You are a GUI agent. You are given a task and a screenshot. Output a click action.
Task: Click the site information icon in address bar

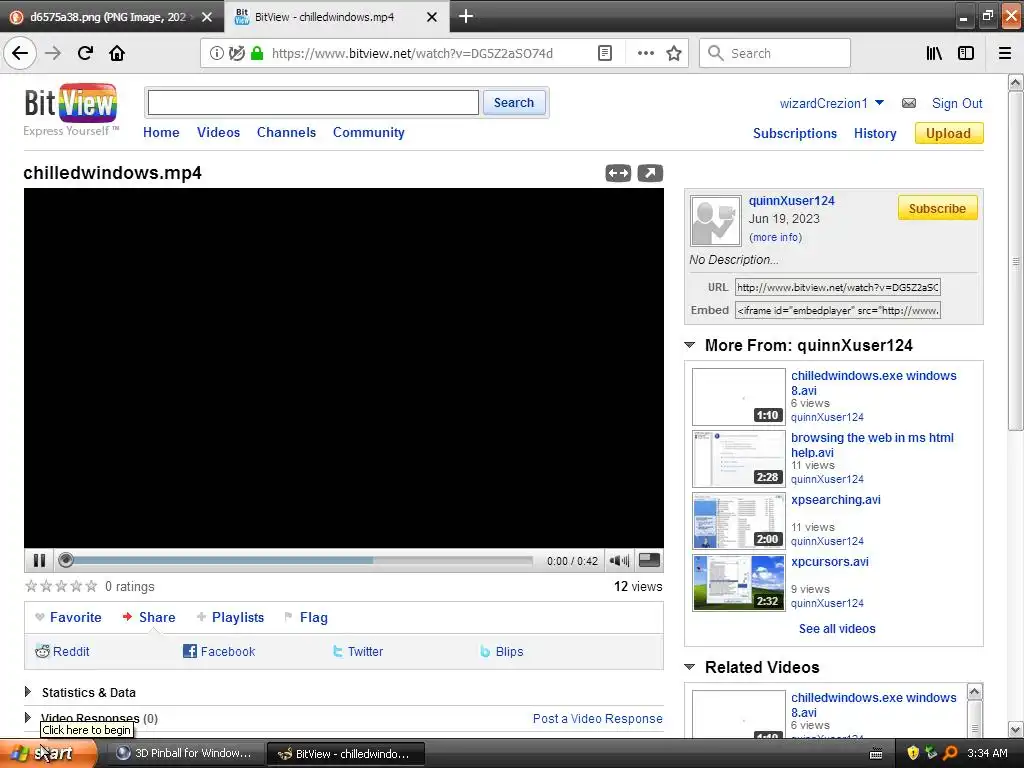click(x=217, y=54)
